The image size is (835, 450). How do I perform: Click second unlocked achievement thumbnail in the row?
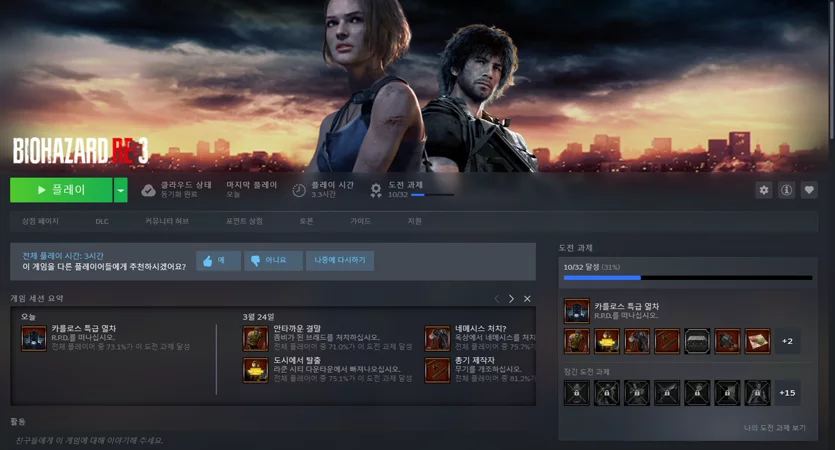[607, 341]
